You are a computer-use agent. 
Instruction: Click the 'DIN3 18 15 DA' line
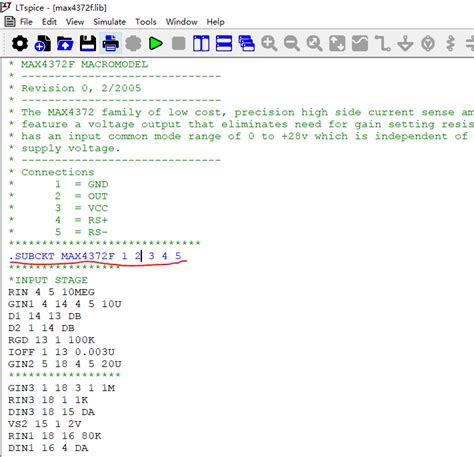pyautogui.click(x=51, y=412)
